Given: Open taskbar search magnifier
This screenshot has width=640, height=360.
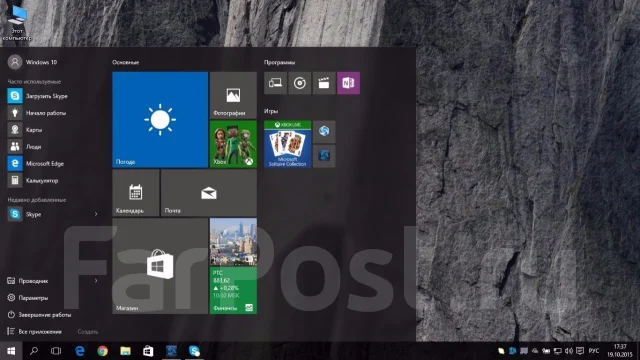Looking at the screenshot, I should coord(34,351).
